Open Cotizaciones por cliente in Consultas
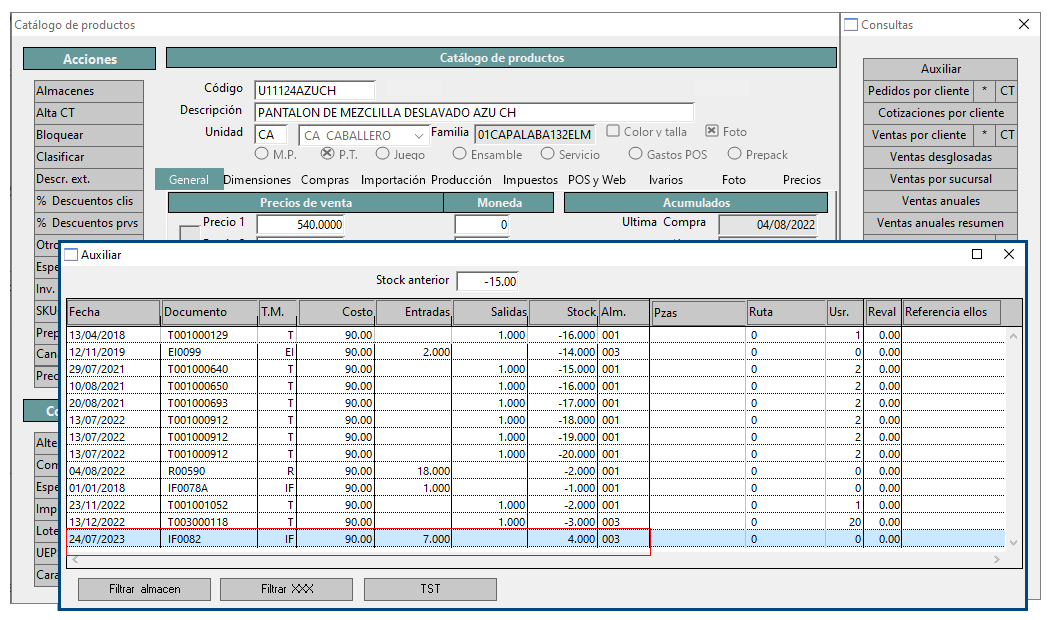The image size is (1050, 620). (940, 113)
